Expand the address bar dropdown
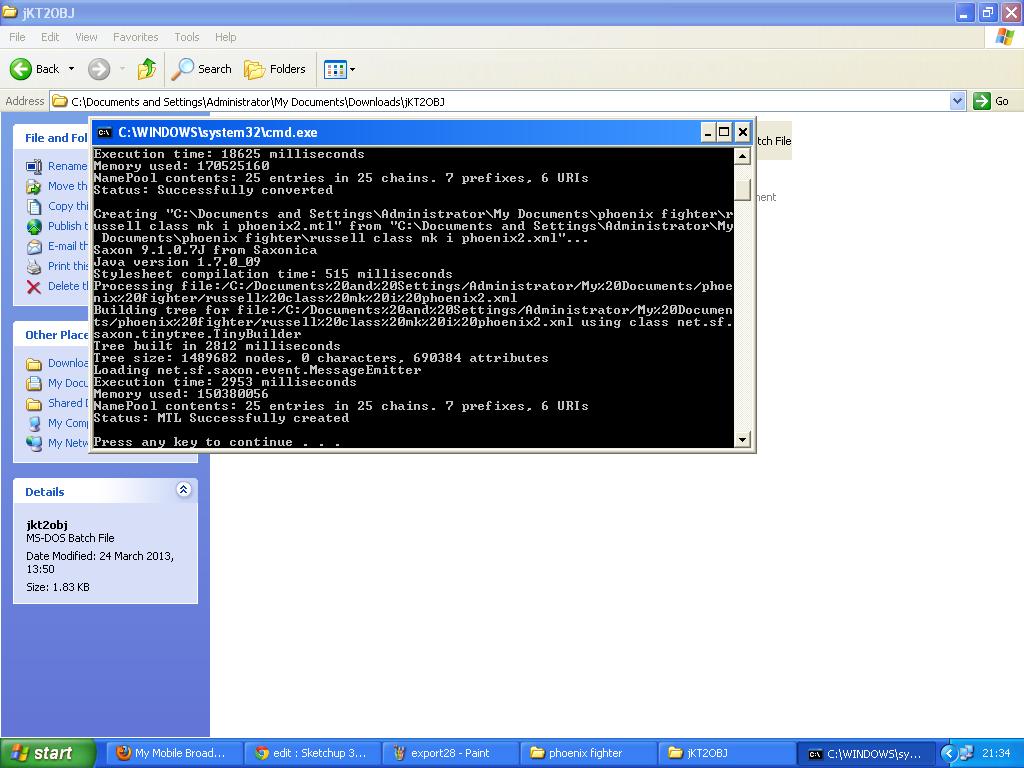Image resolution: width=1024 pixels, height=768 pixels. pyautogui.click(x=957, y=101)
